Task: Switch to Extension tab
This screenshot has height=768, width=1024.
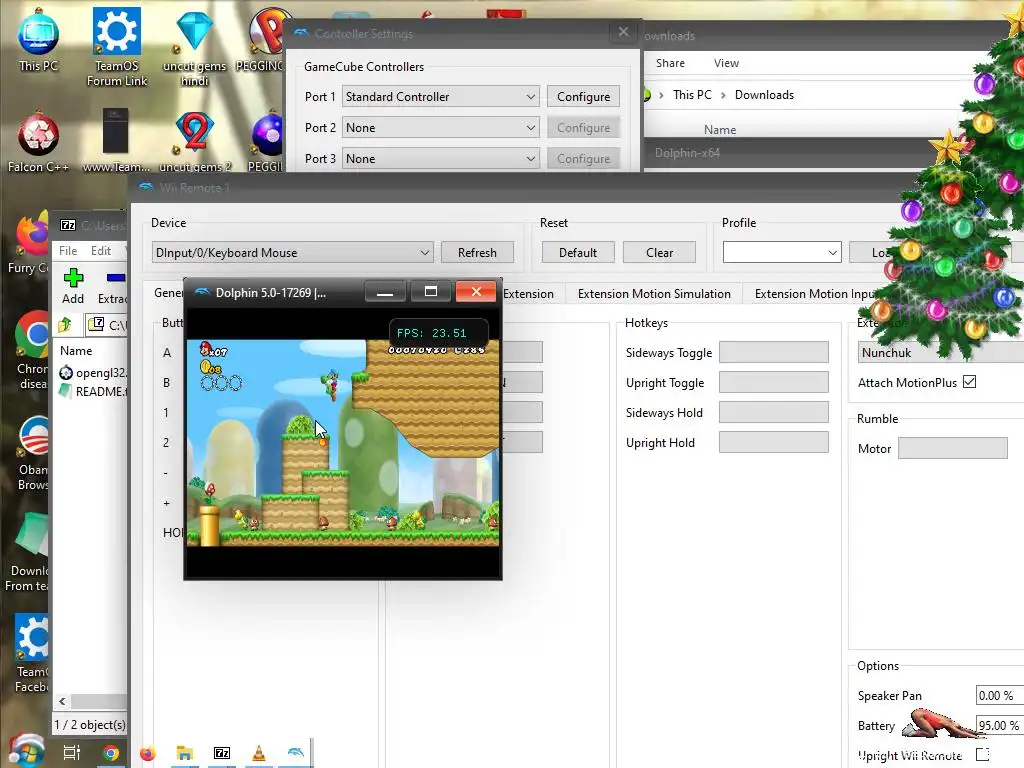Action: point(528,294)
